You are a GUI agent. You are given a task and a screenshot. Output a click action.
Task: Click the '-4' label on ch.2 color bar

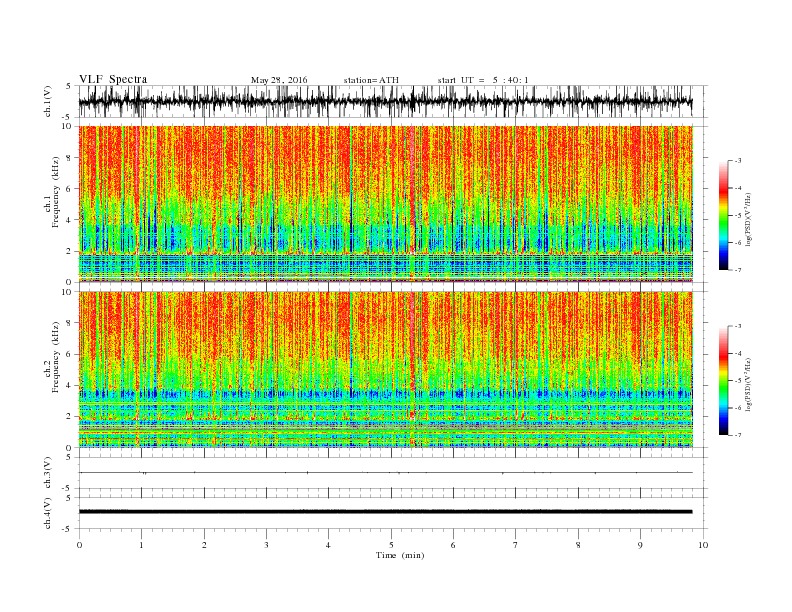[x=737, y=354]
